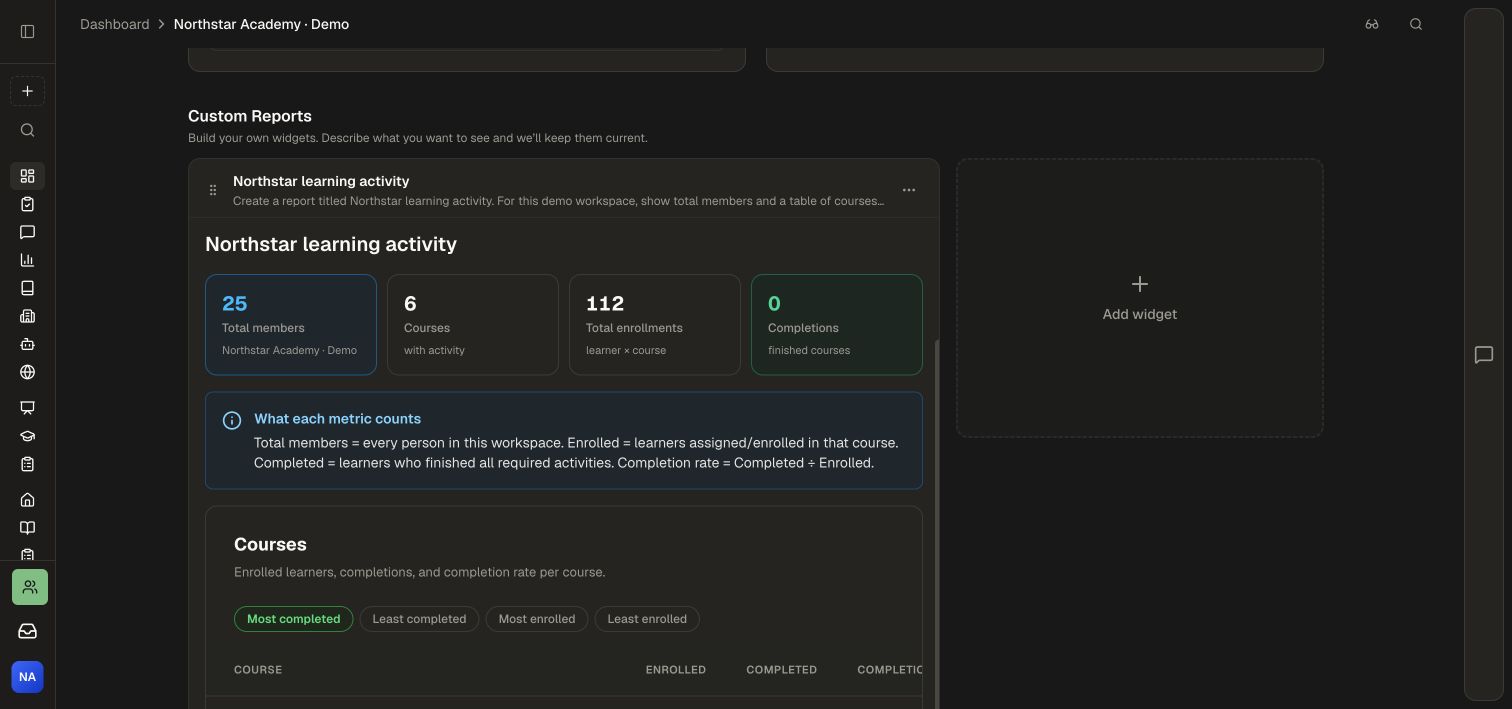Click the Northstar learning activity widget title
Screen dimensions: 1512x709
coord(321,181)
